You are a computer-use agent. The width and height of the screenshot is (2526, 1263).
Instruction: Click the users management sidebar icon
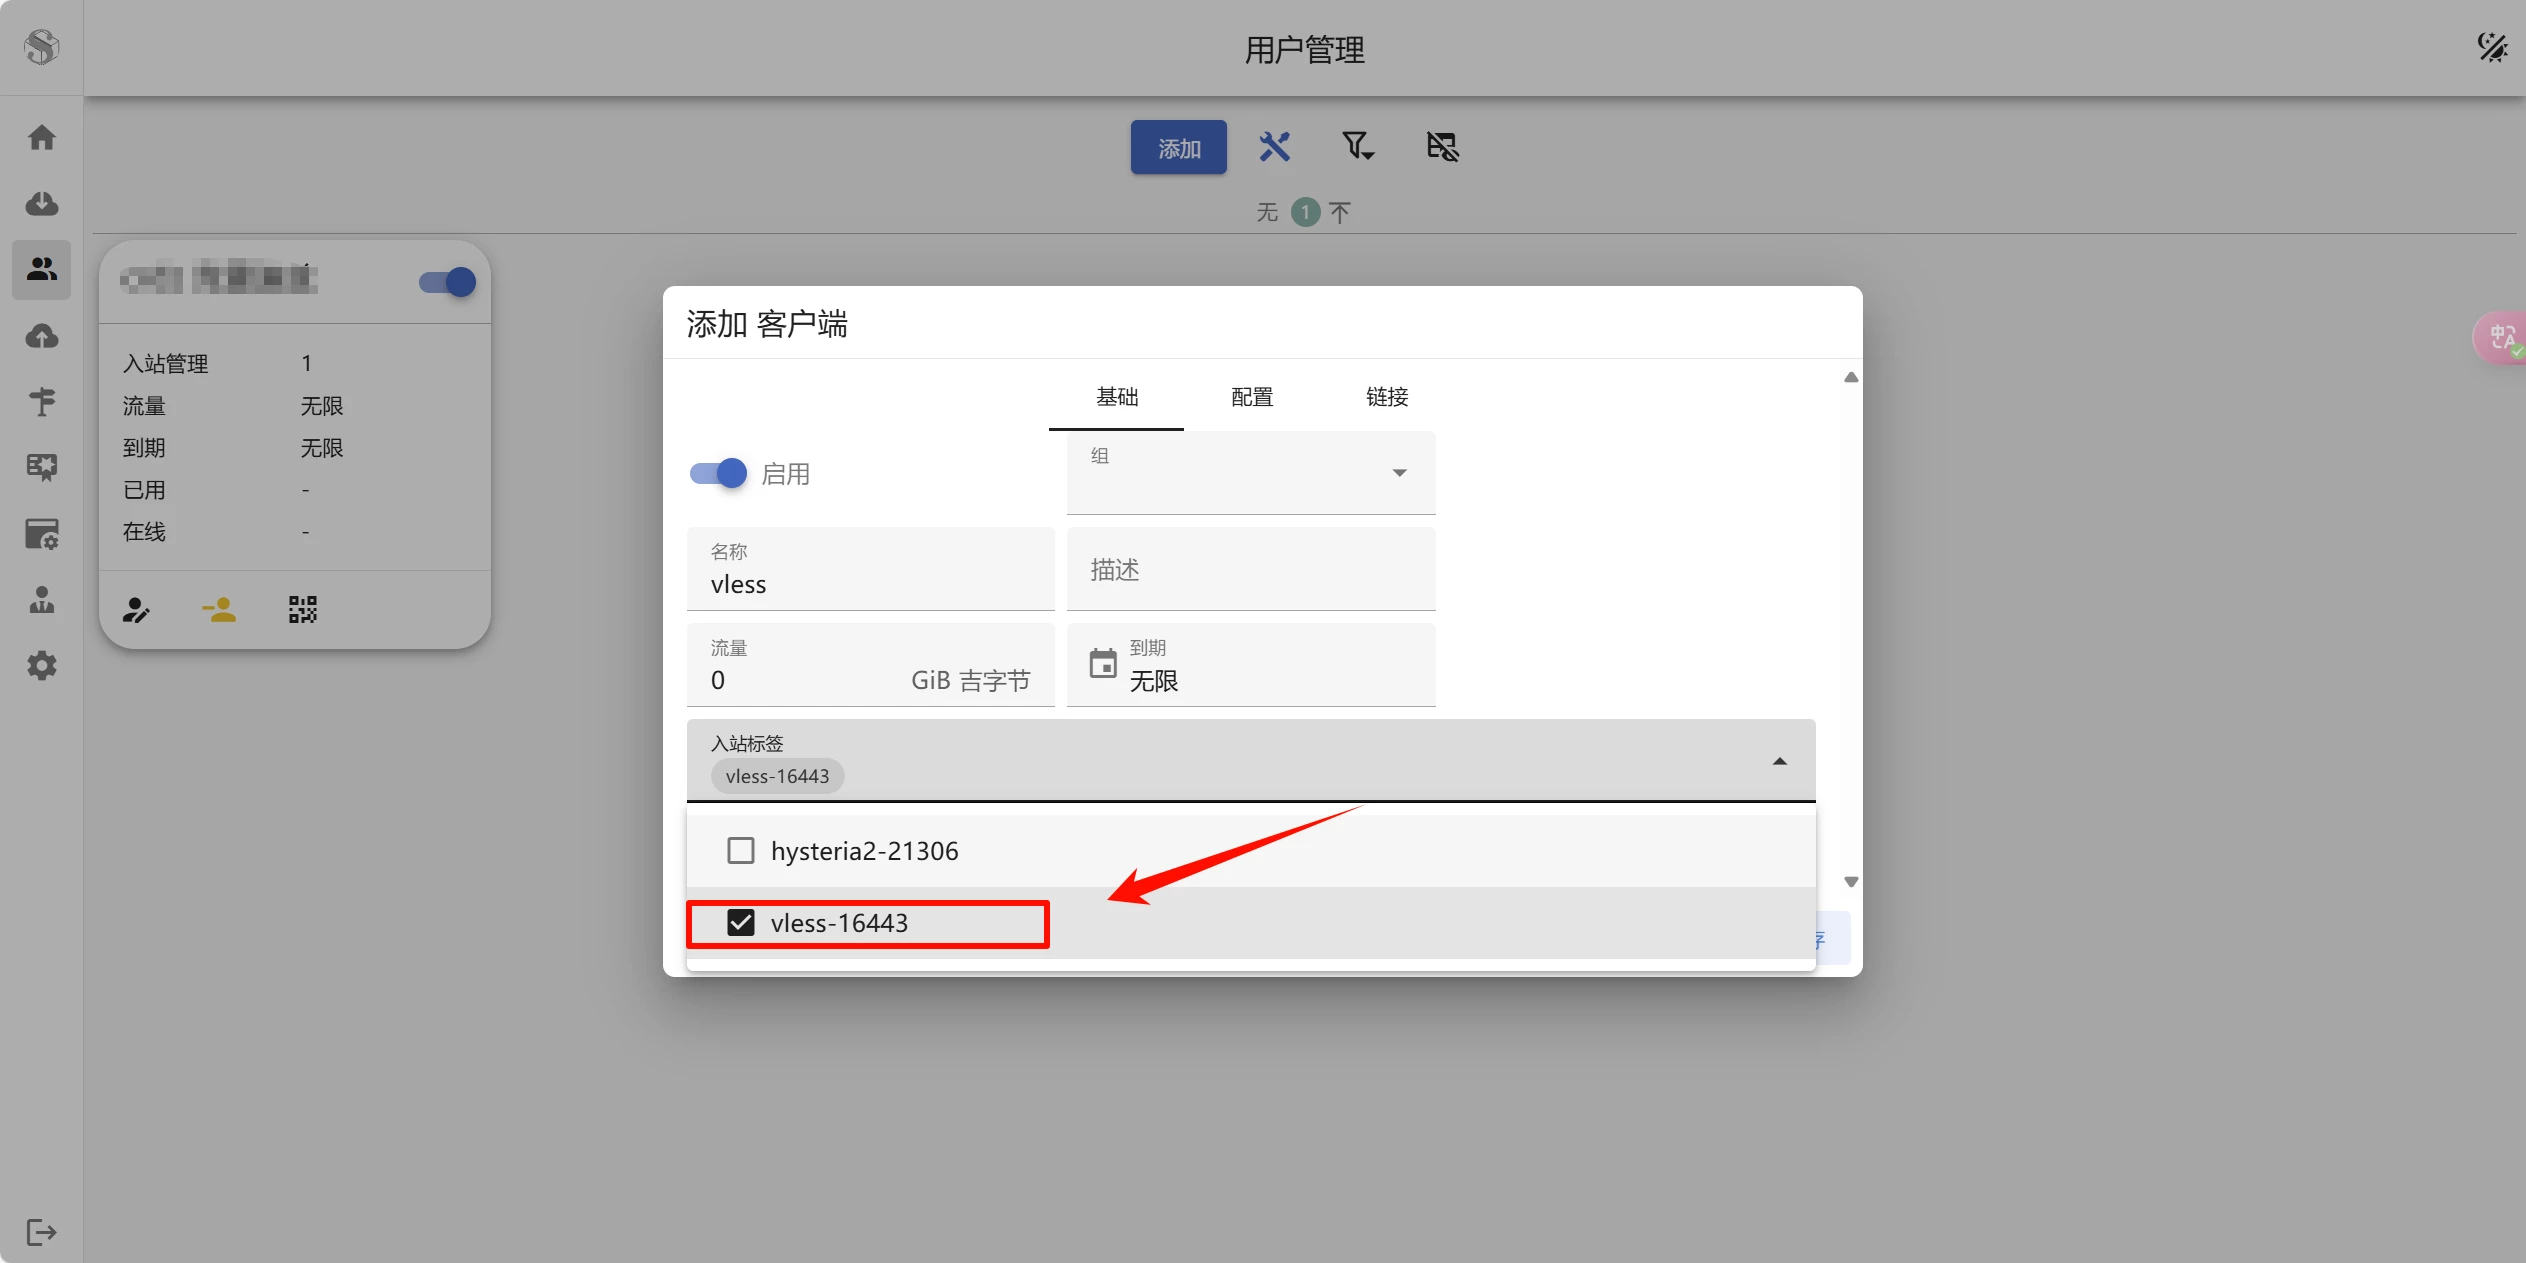click(x=41, y=269)
